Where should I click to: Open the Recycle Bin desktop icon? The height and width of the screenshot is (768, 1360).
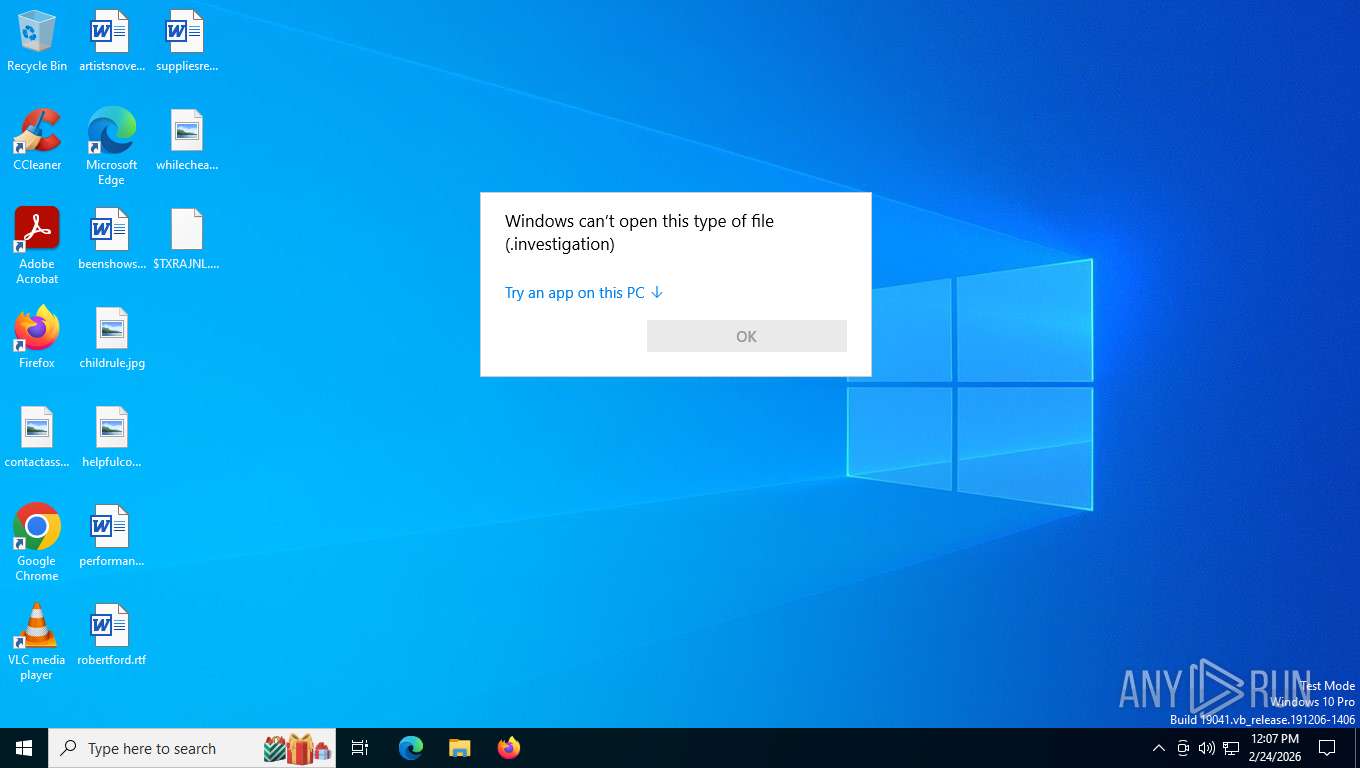[37, 42]
